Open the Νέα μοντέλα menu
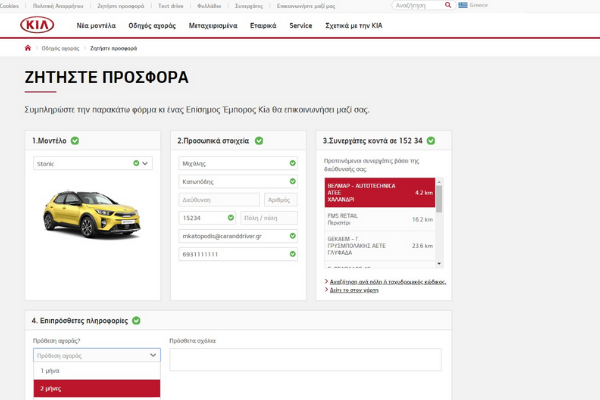The image size is (600, 400). click(96, 26)
